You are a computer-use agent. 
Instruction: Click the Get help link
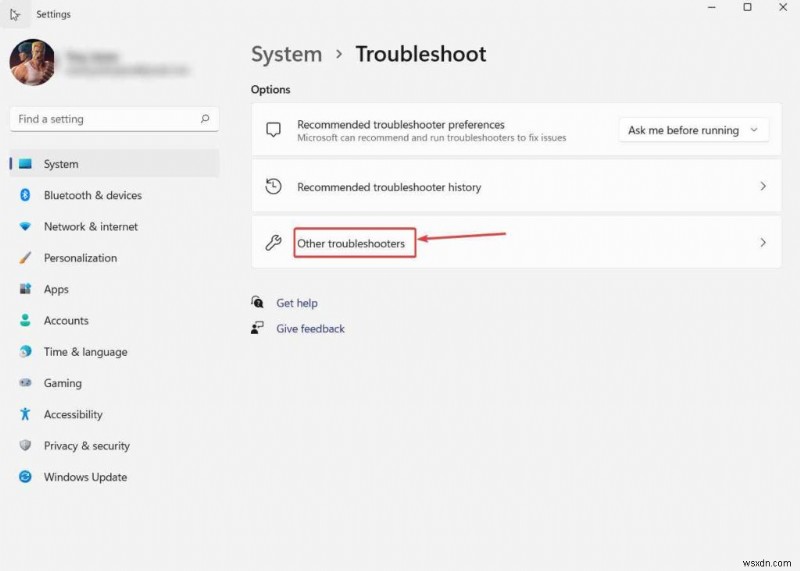coord(297,303)
